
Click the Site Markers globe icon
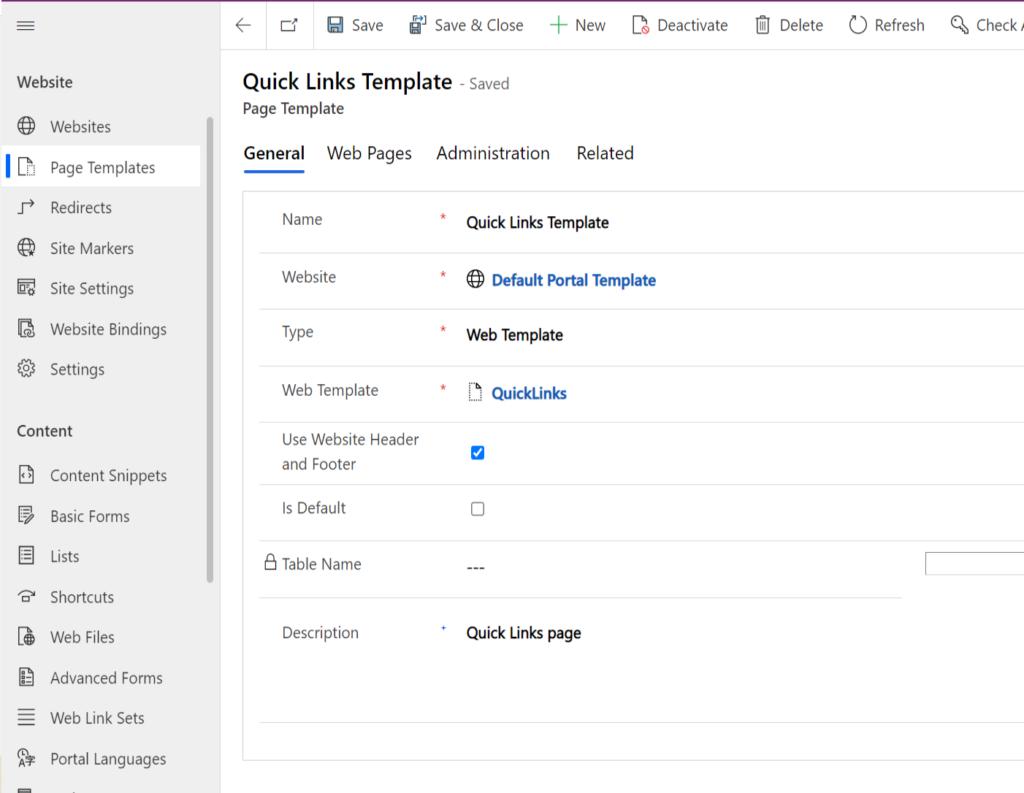click(x=26, y=248)
